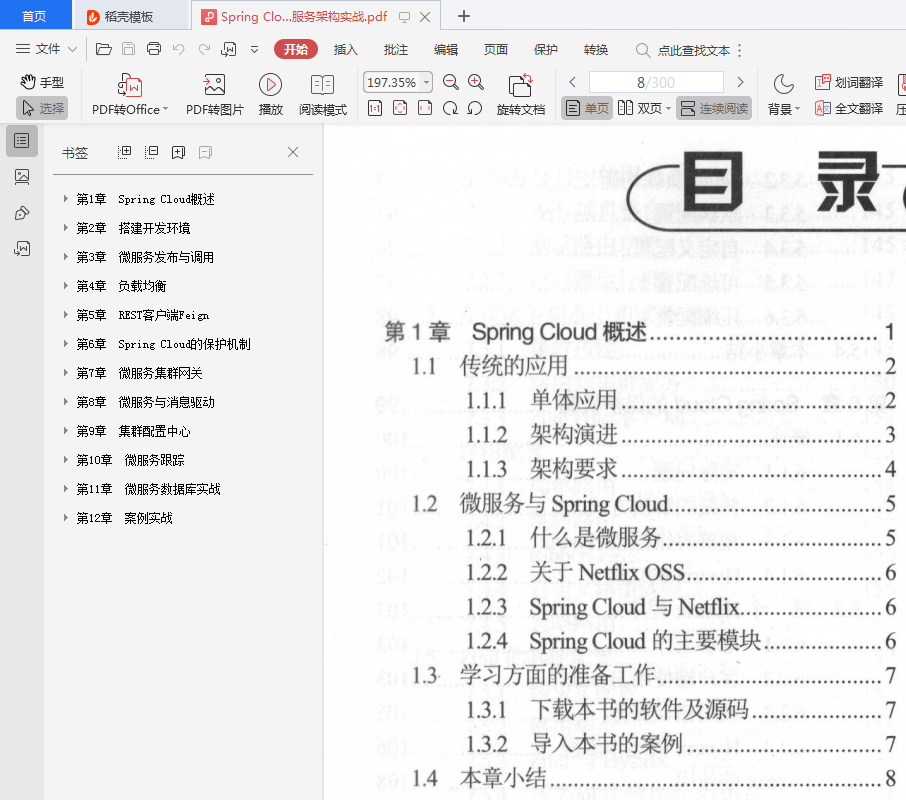906x800 pixels.
Task: Start slideshow playback (播放)
Action: (270, 94)
